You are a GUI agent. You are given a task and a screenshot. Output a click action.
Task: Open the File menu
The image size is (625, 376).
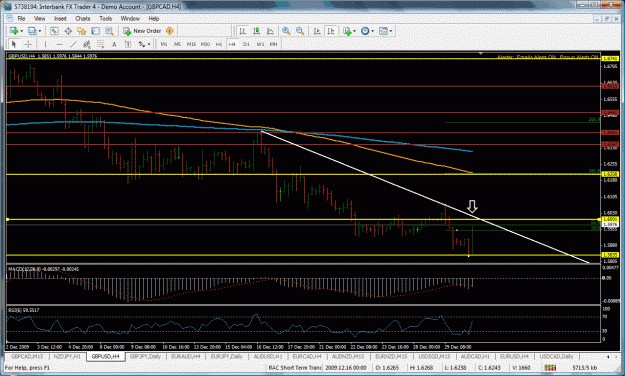(21, 18)
